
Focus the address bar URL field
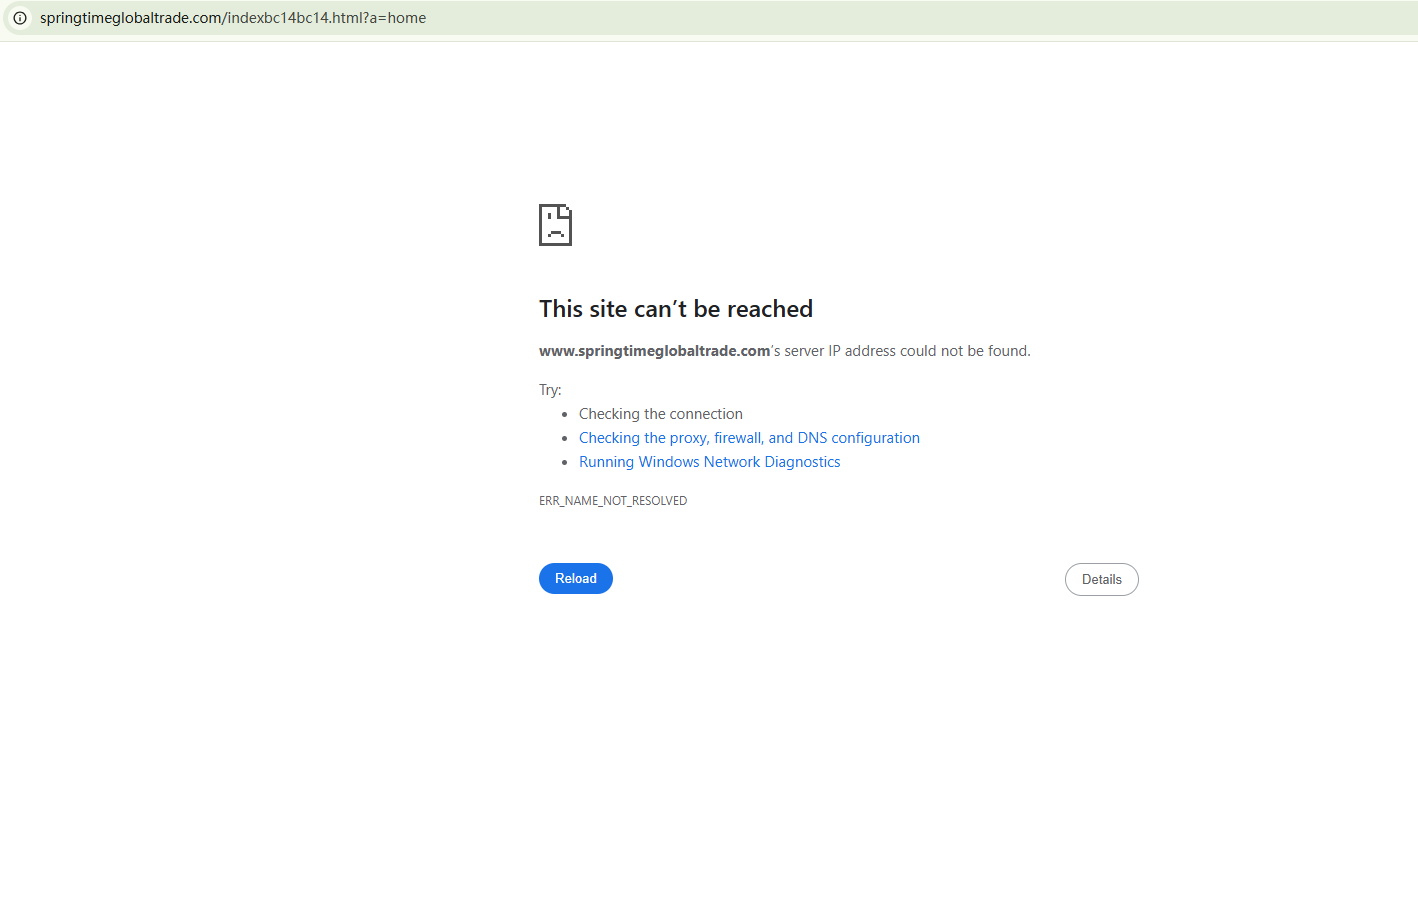point(709,18)
